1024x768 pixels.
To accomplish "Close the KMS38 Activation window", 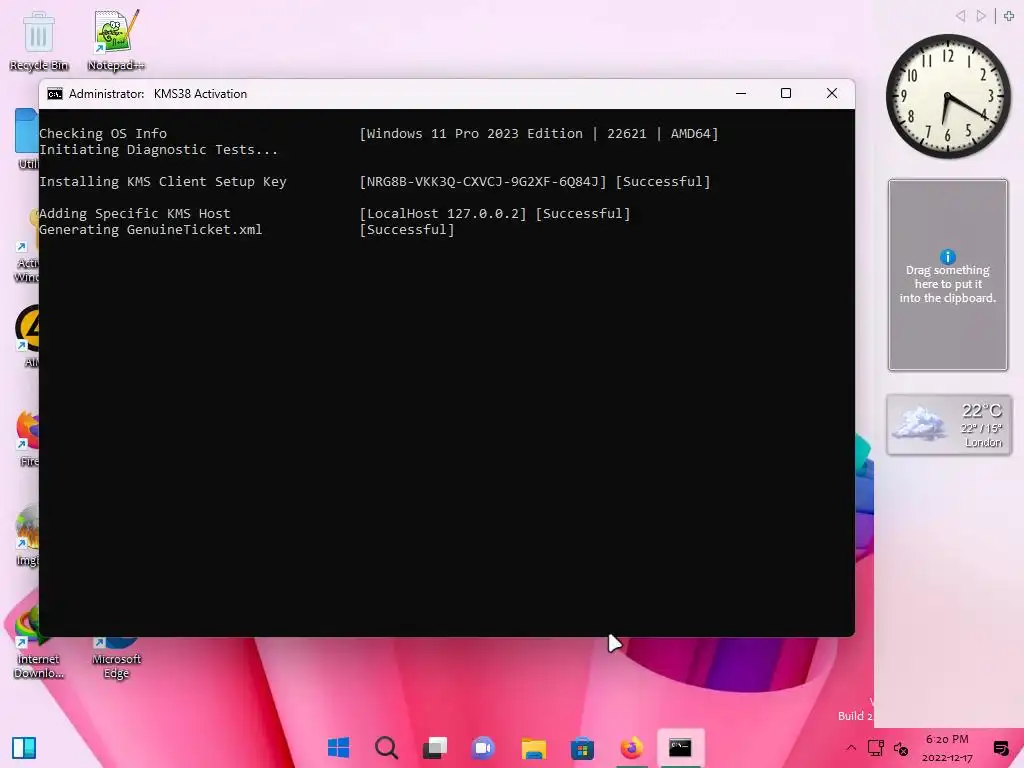I will tap(832, 93).
